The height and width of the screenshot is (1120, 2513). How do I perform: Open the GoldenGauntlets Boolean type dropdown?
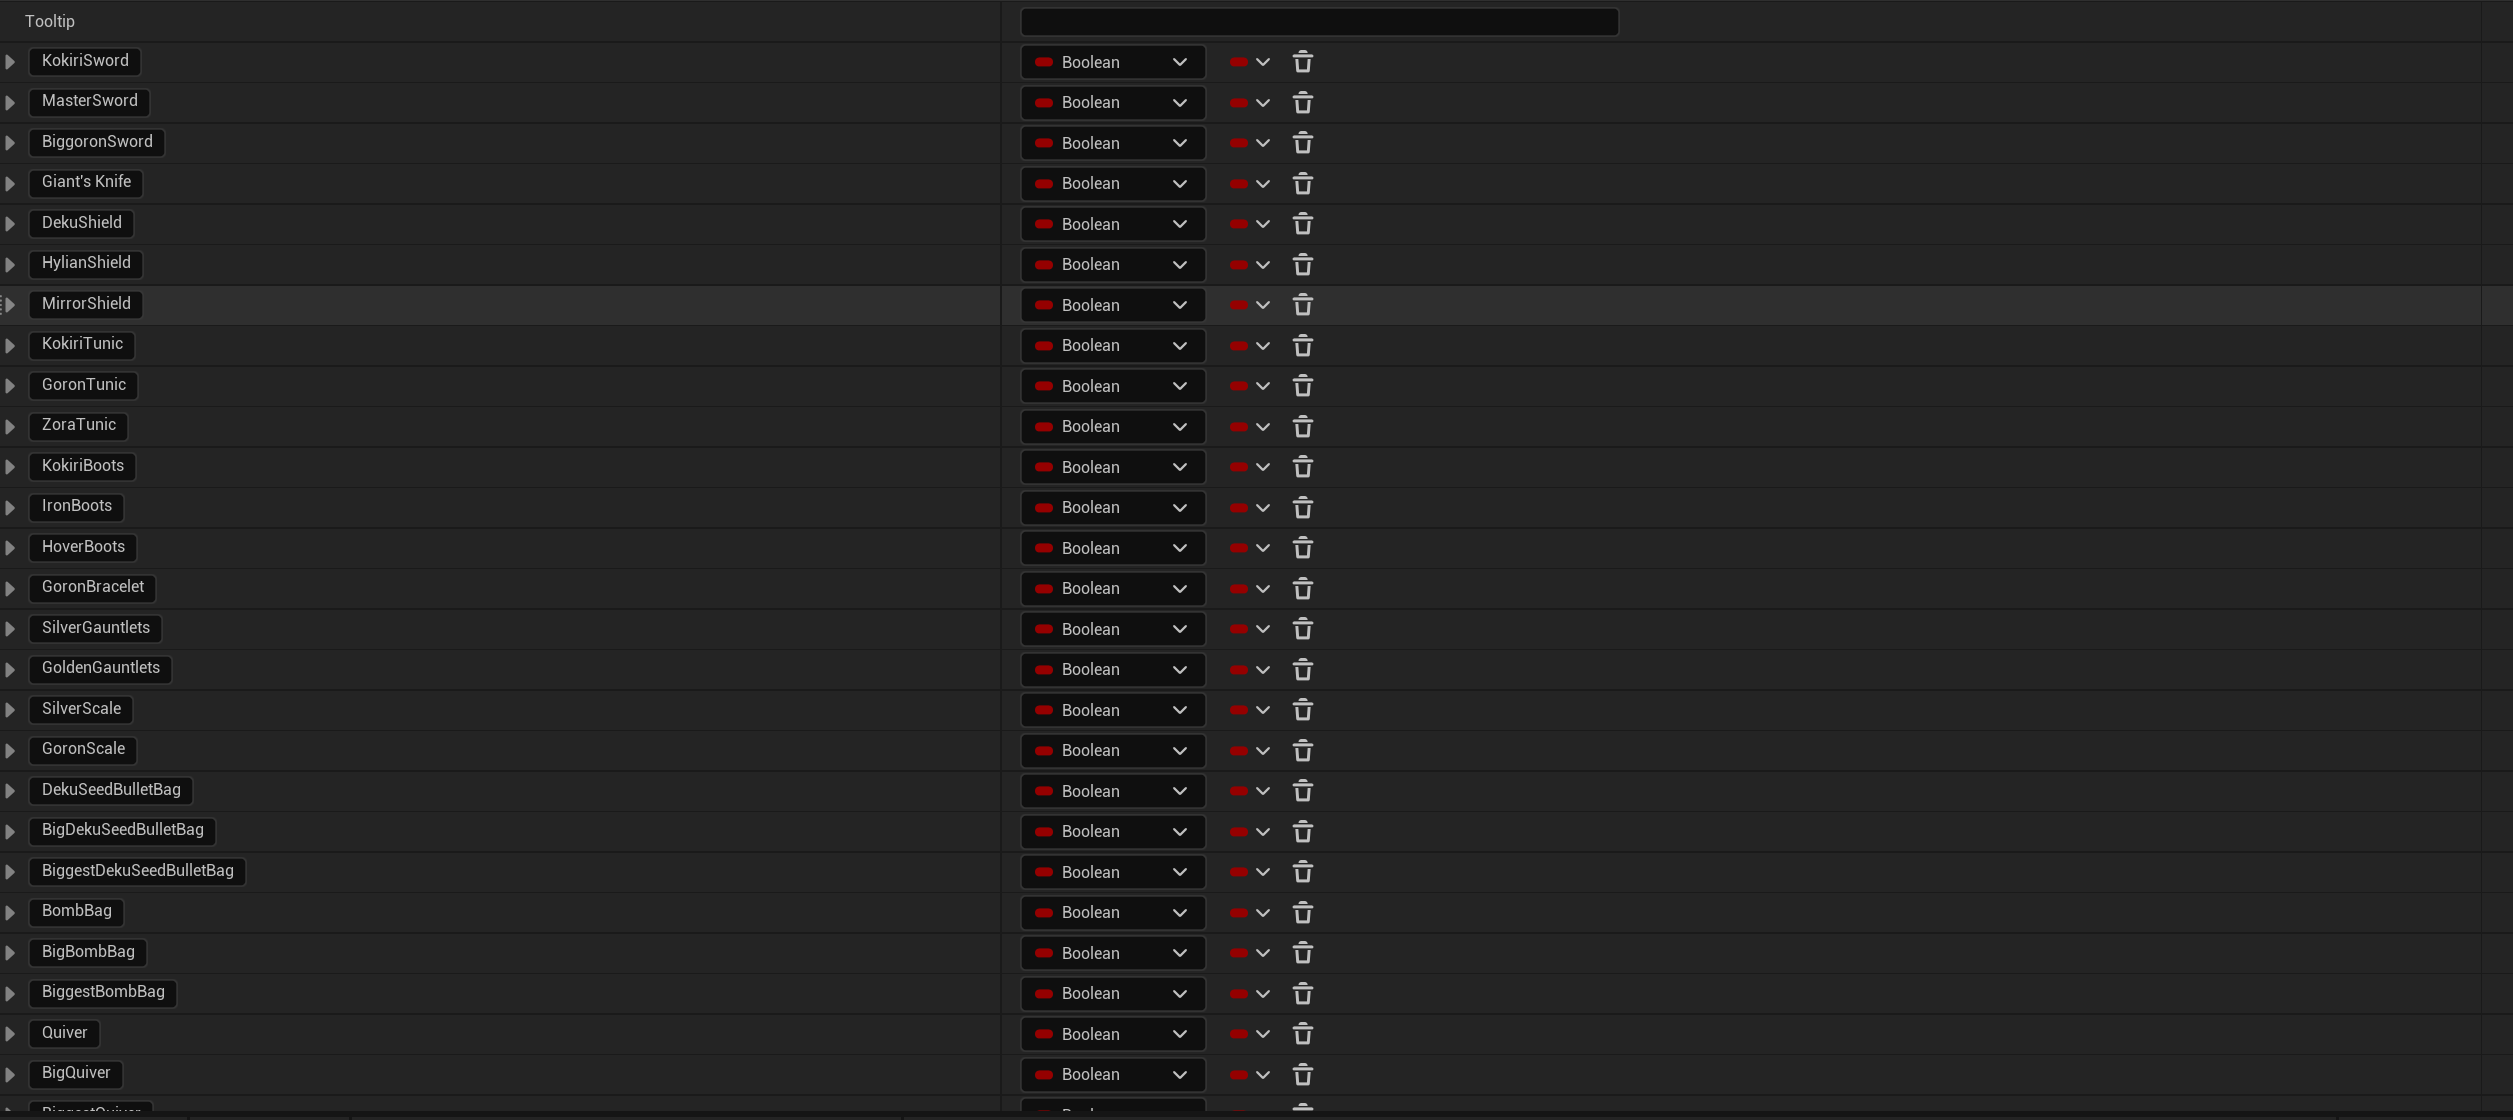coord(1112,670)
